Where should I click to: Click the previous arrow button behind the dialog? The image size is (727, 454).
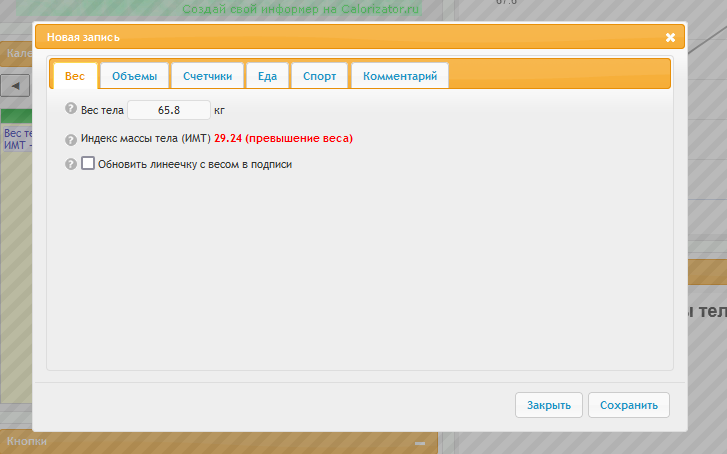point(15,86)
